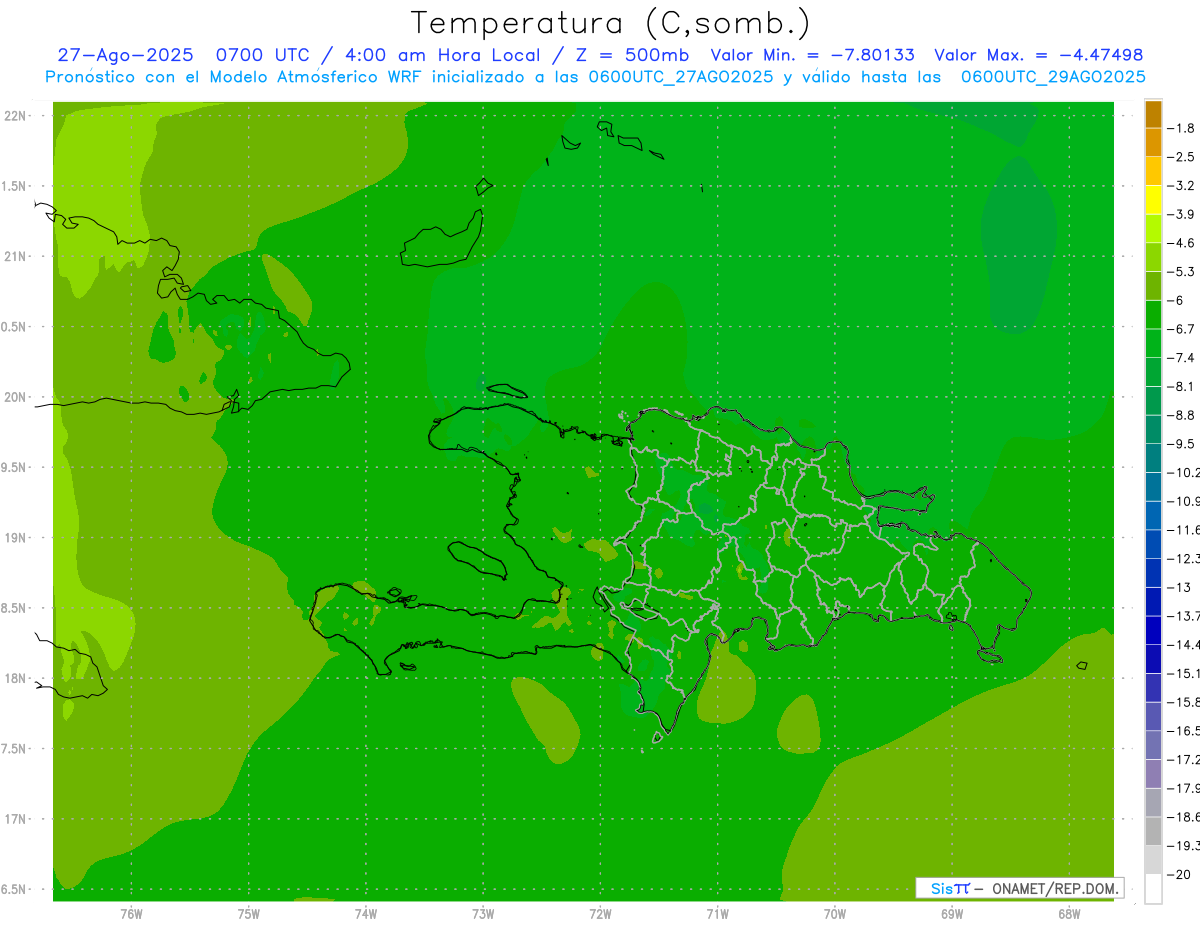
Task: Pick the purple swatch between -17.2 and -17.9
Action: tap(1153, 774)
